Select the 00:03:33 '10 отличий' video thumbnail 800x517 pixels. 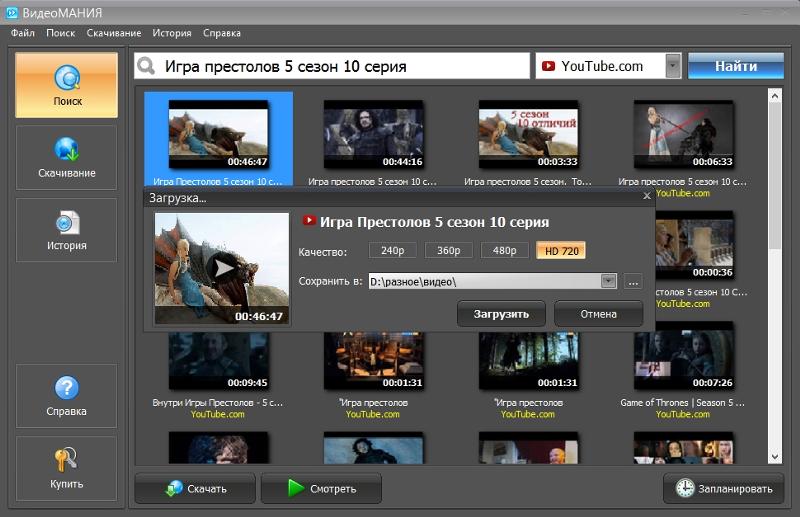529,134
